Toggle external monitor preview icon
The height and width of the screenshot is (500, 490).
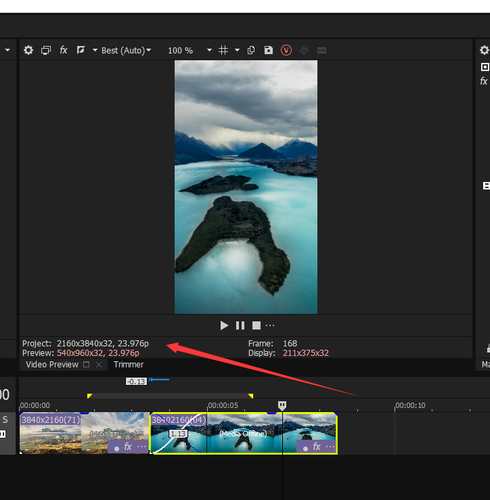[x=46, y=50]
